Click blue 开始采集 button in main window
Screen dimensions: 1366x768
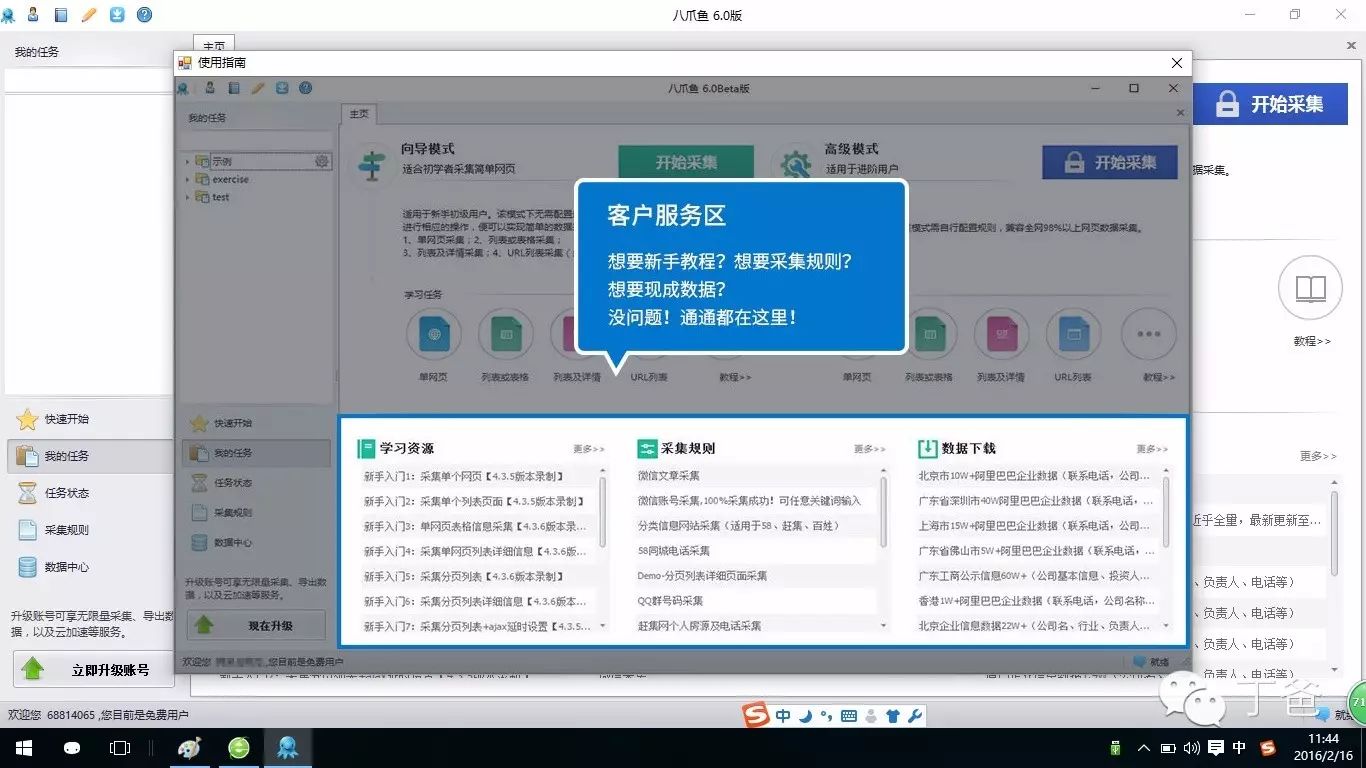pyautogui.click(x=1270, y=104)
